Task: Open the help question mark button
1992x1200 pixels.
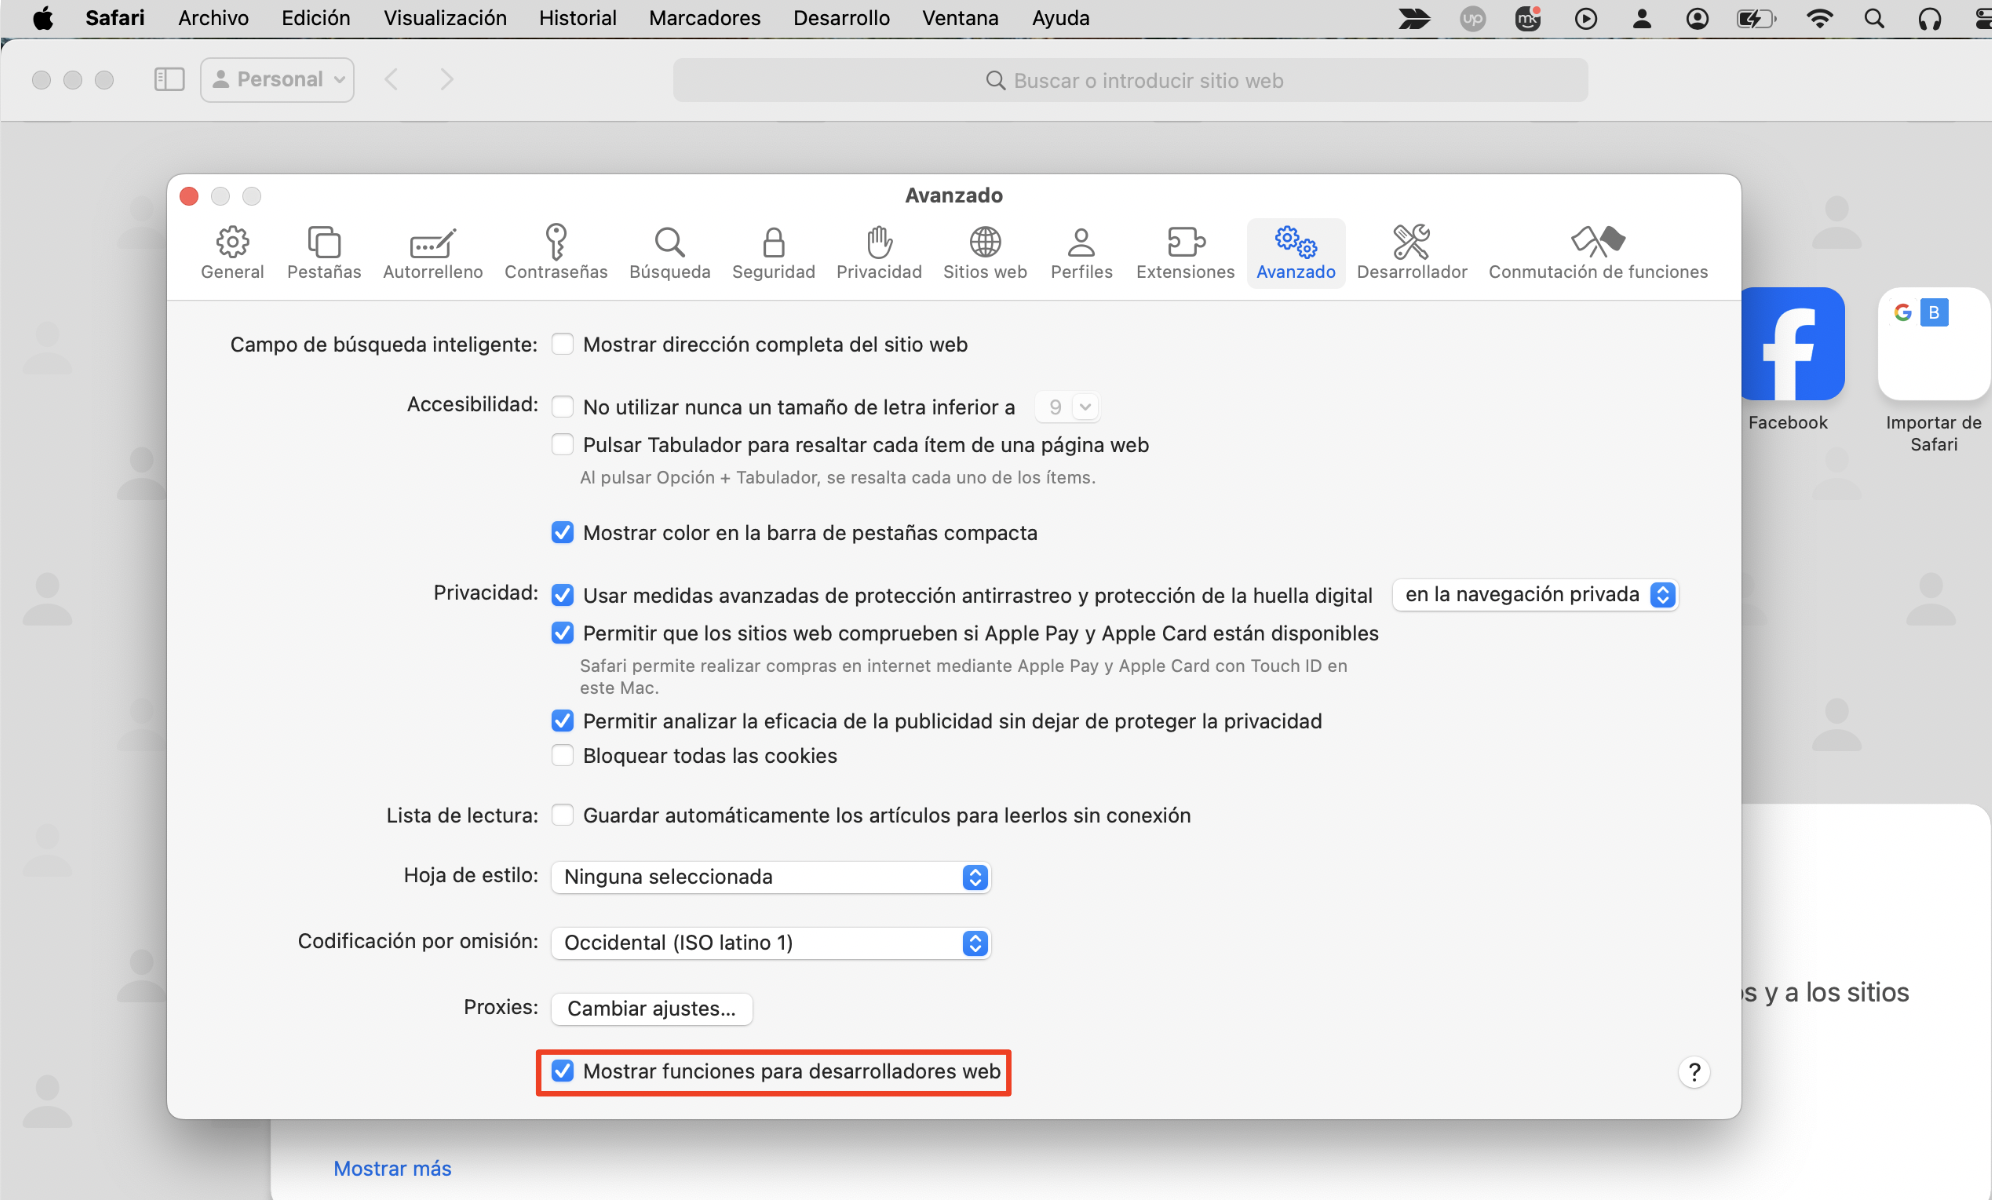Action: [1694, 1072]
